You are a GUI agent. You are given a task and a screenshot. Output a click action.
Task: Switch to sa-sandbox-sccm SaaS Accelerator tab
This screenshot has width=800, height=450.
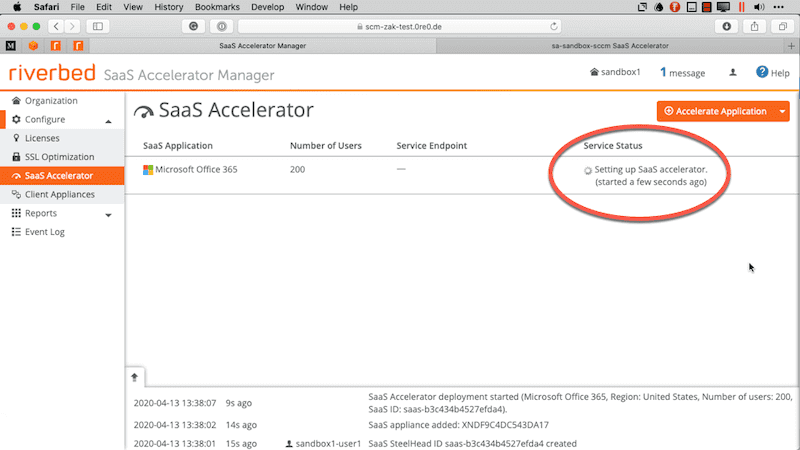(x=610, y=45)
